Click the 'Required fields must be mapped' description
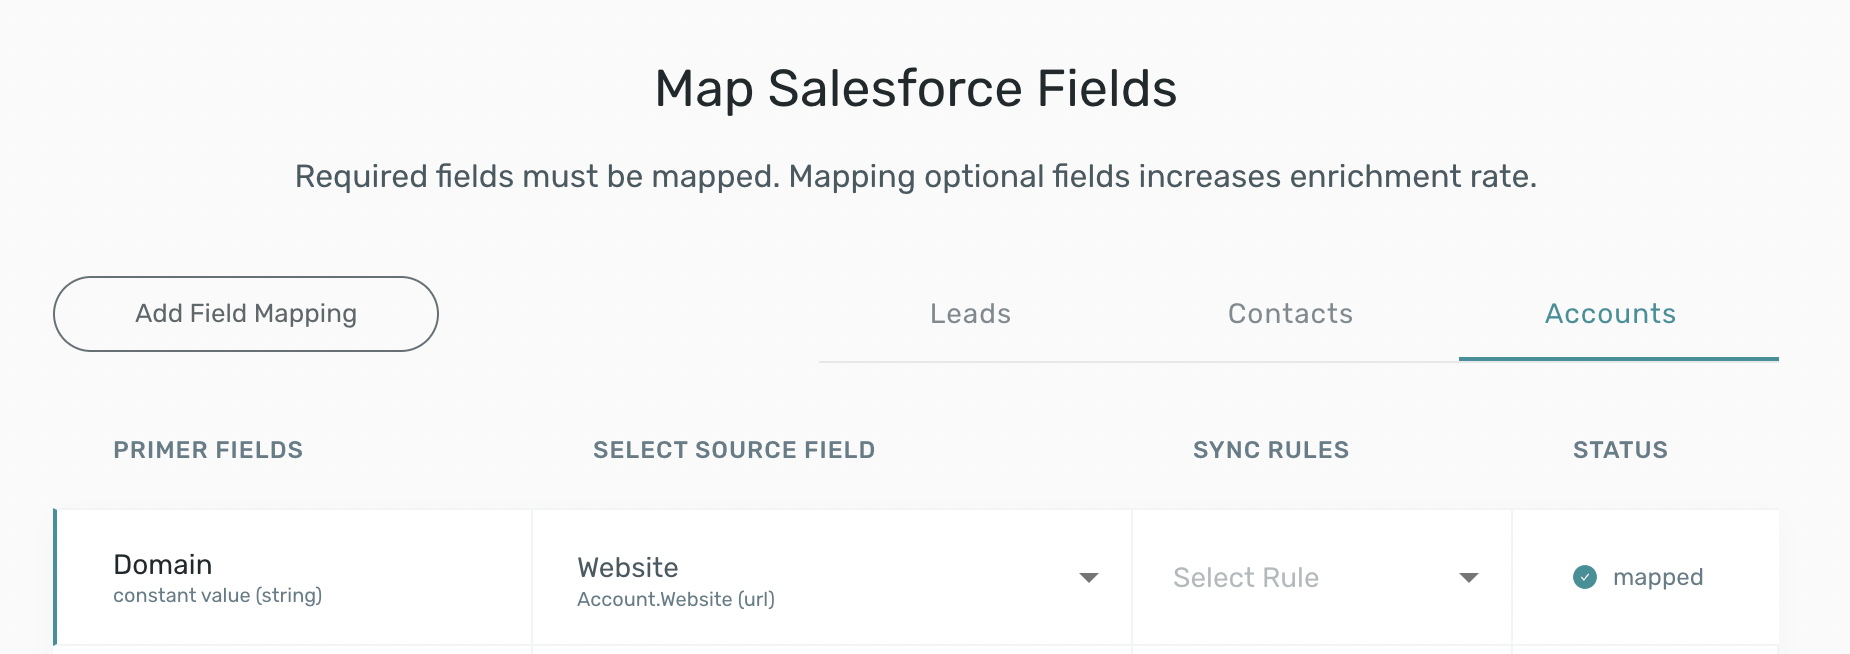 (916, 176)
